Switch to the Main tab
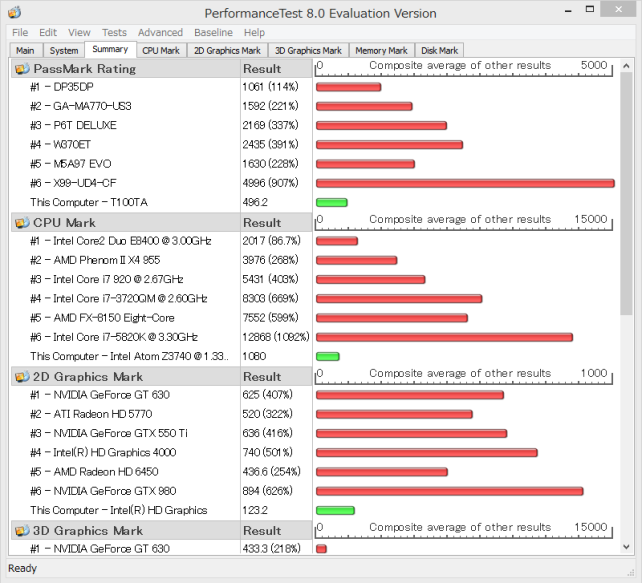This screenshot has height=583, width=642. (x=25, y=50)
